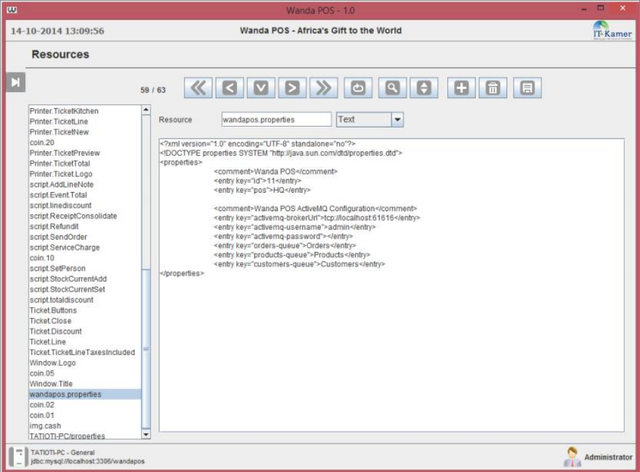
Task: Go to next record arrow button
Action: [x=291, y=88]
